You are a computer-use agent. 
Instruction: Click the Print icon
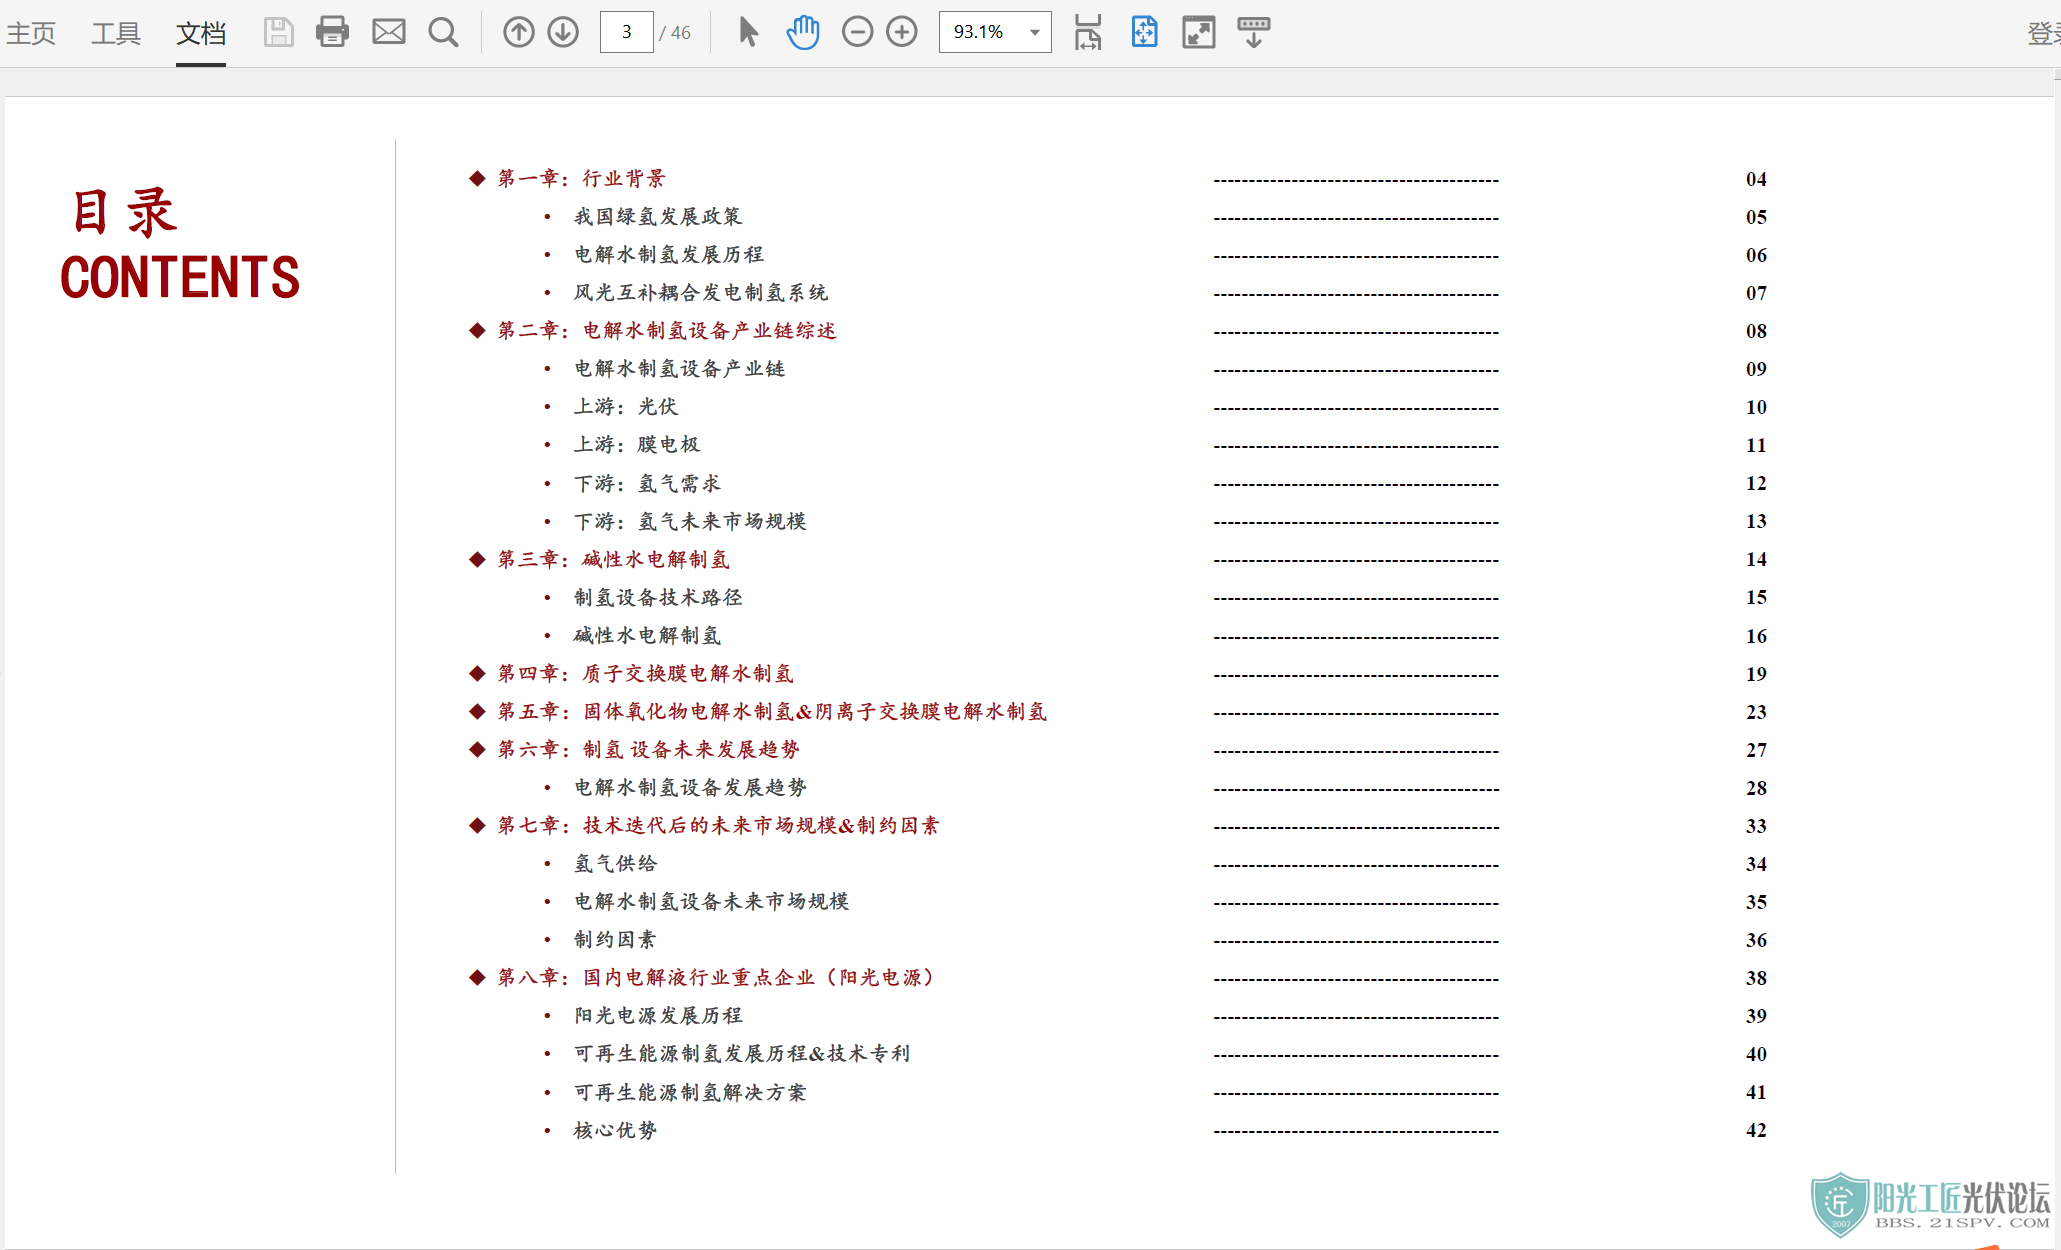coord(332,33)
